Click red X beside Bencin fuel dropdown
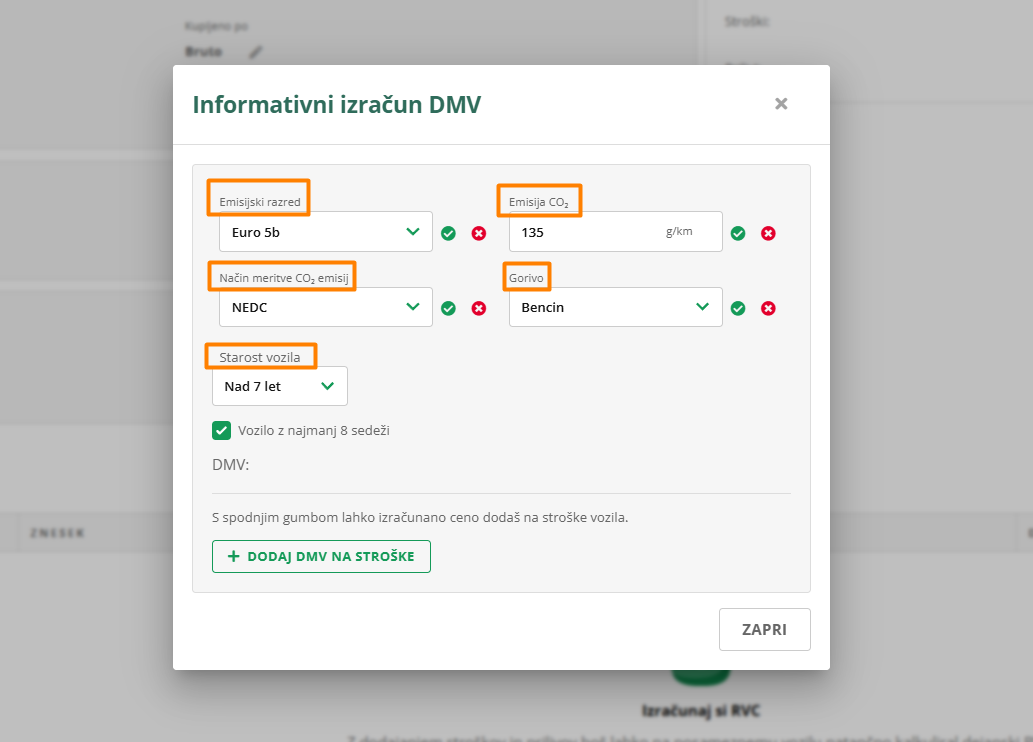1033x742 pixels. tap(768, 308)
